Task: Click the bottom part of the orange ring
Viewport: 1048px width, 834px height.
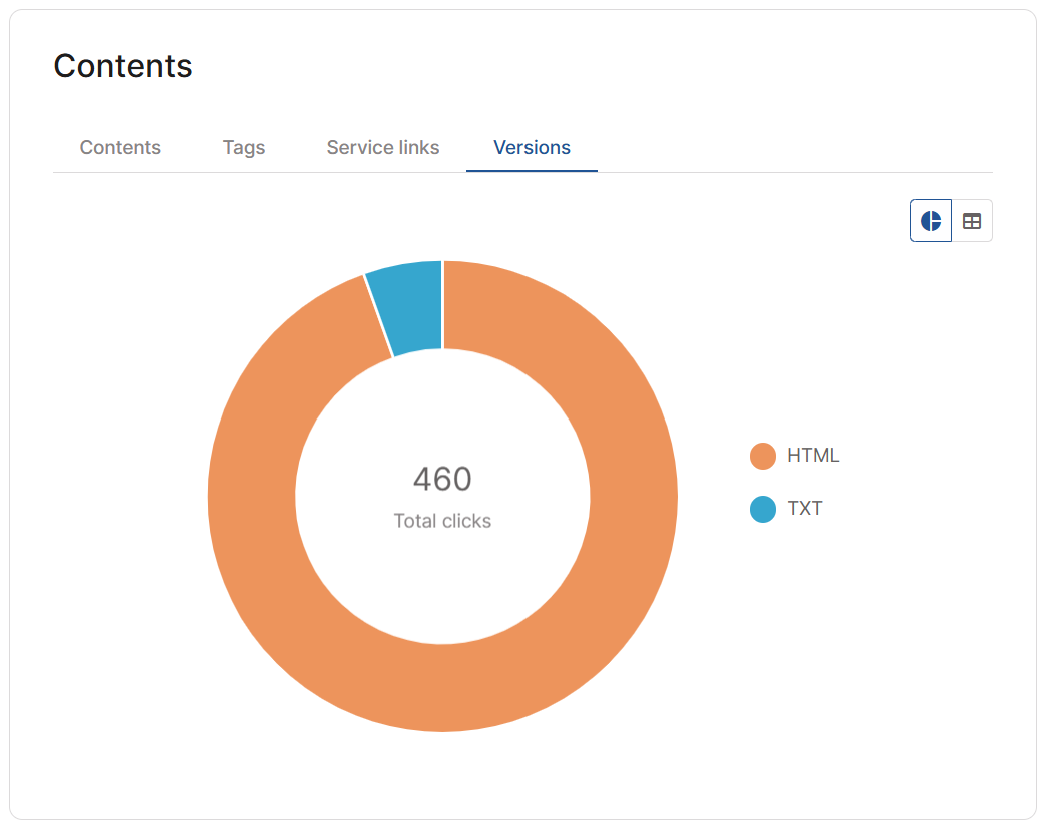Action: click(442, 688)
